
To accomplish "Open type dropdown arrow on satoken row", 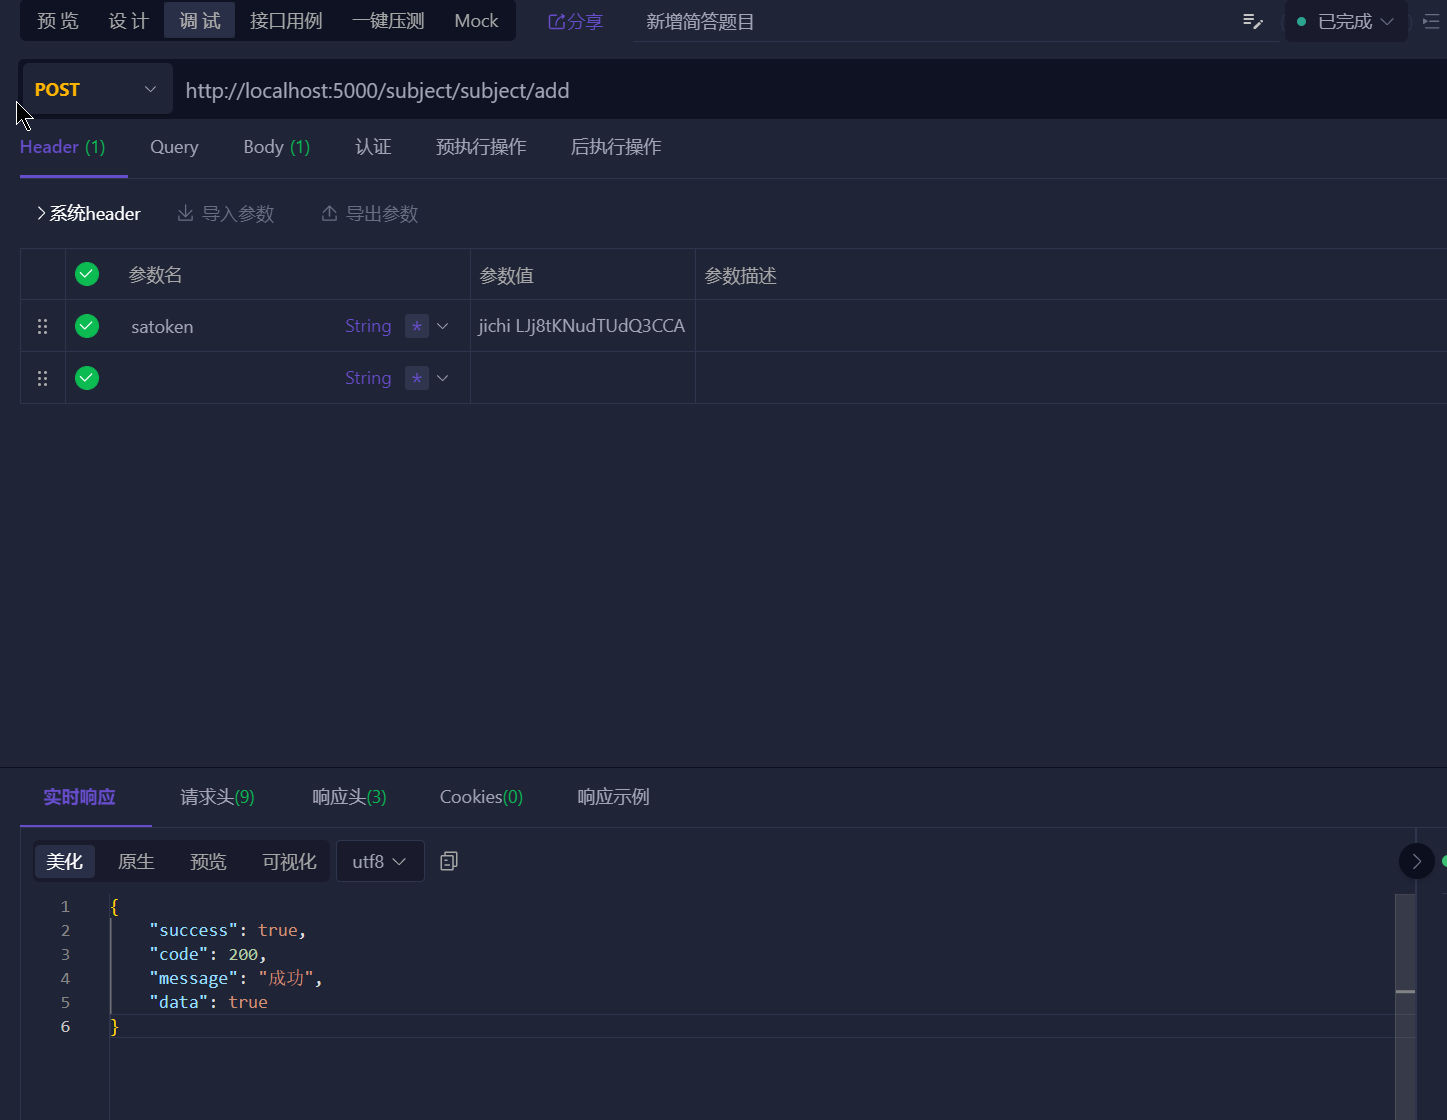I will [443, 326].
